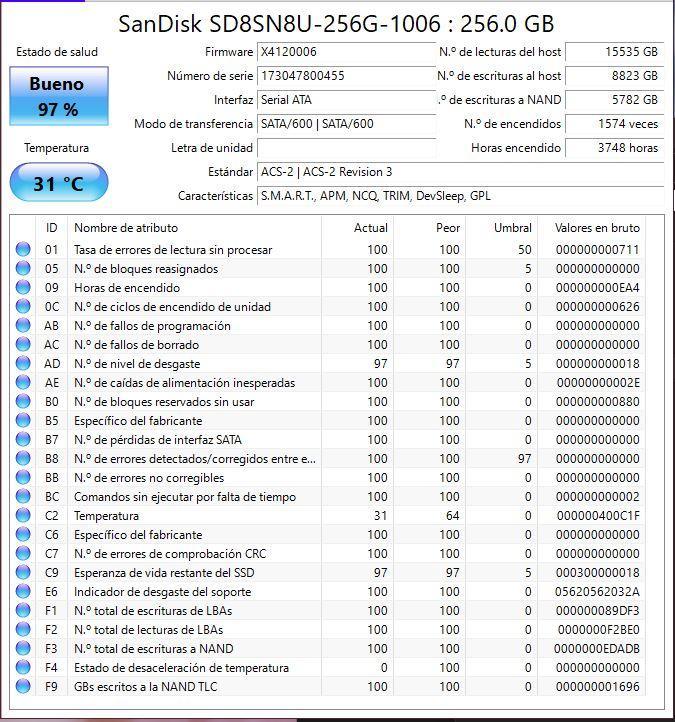675x722 pixels.
Task: Click status icon for 05 bloques reasignados
Action: [23, 268]
